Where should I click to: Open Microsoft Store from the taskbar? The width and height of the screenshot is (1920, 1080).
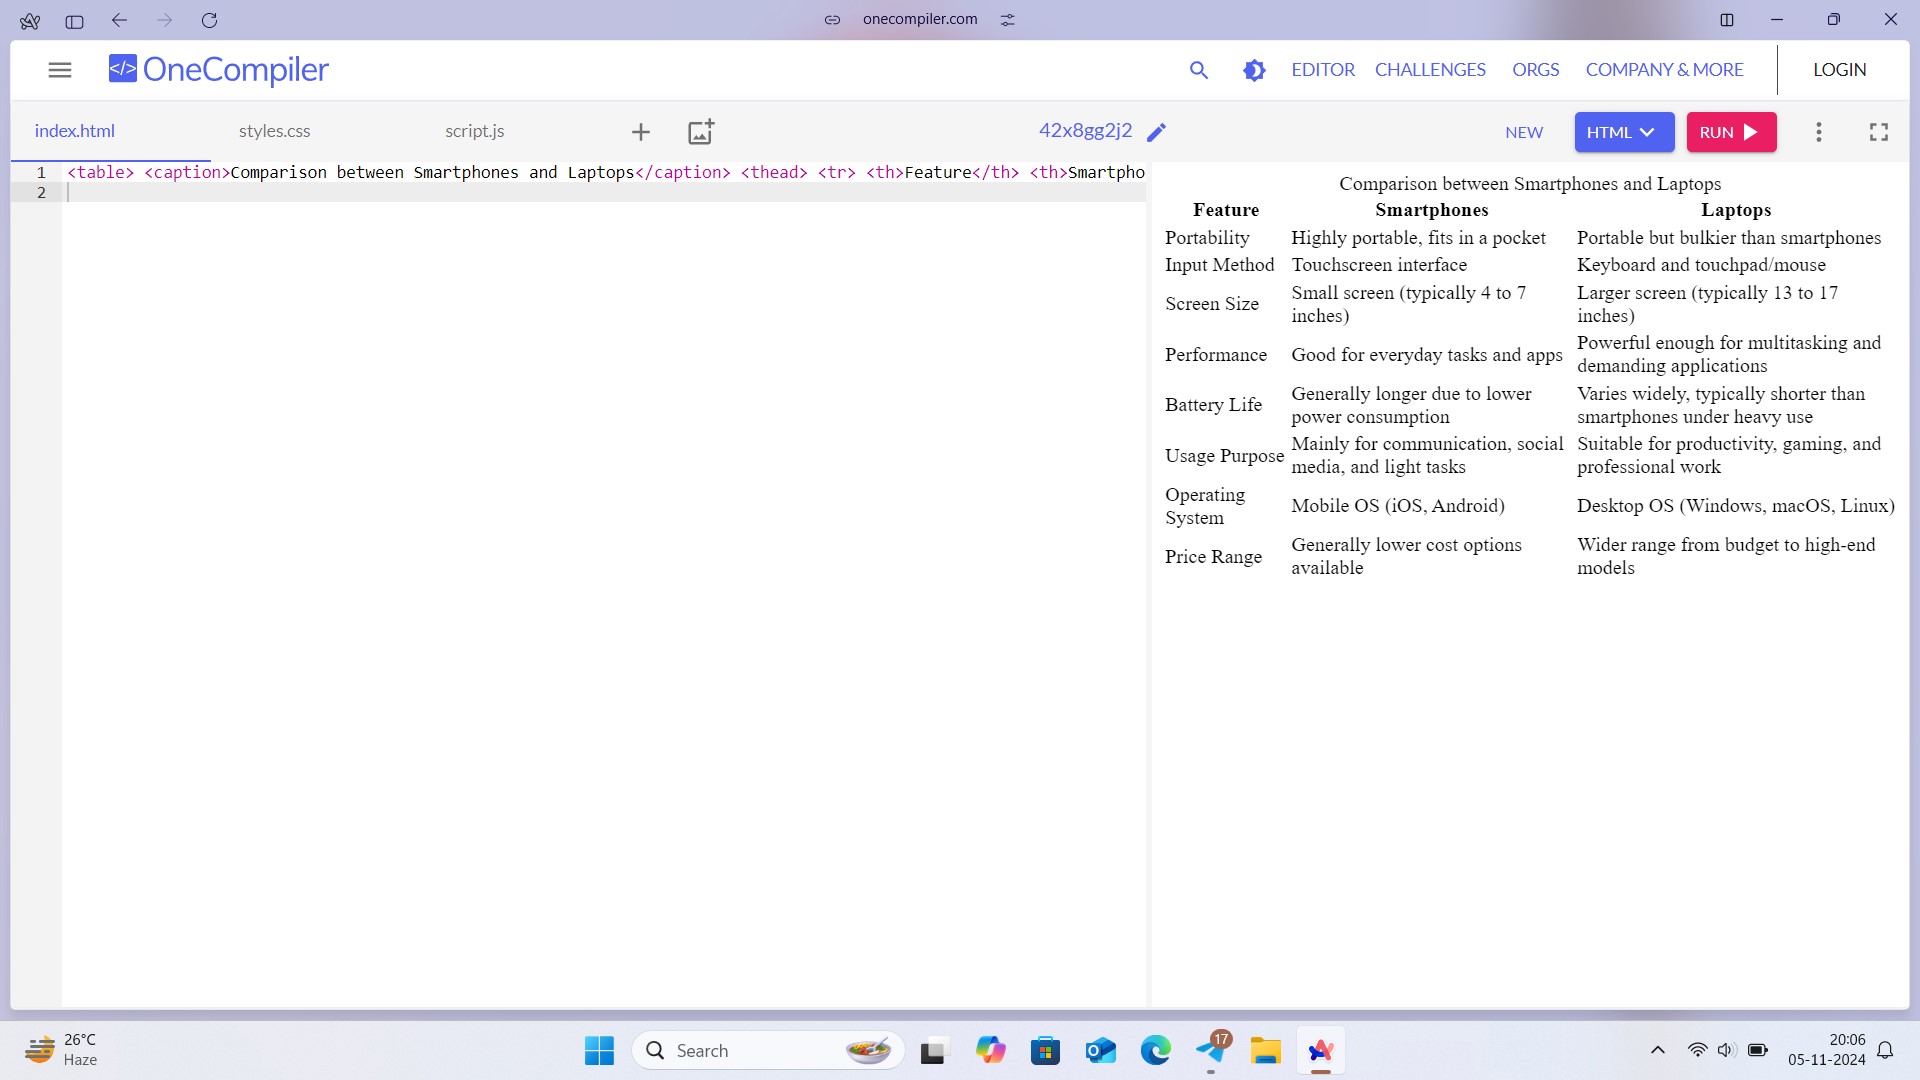(x=1046, y=1051)
